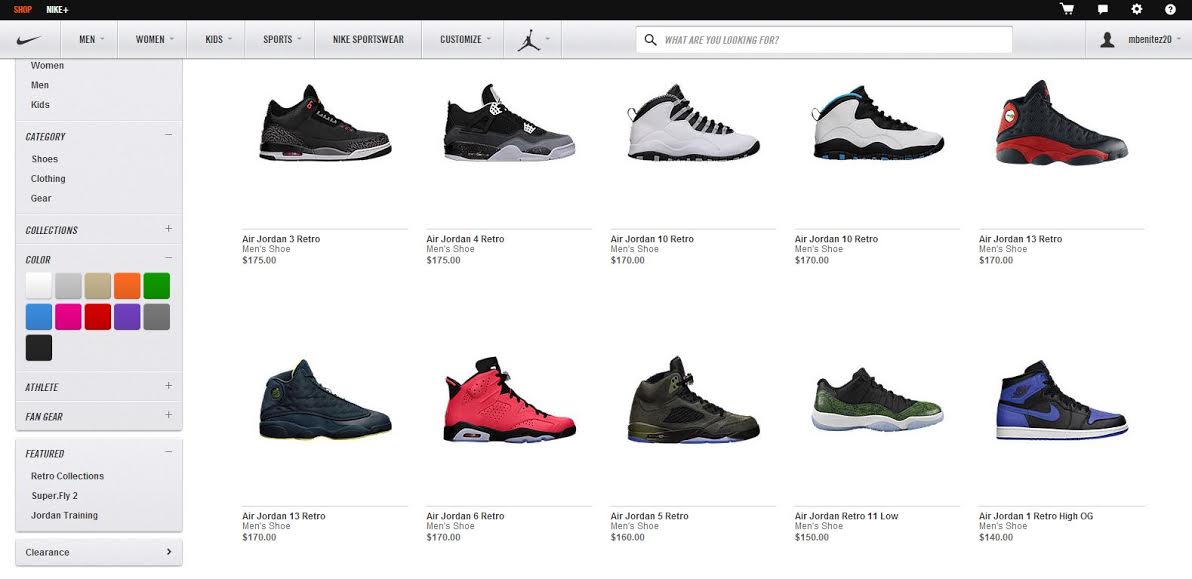The image size is (1192, 579).
Task: Filter by Women in sidebar
Action: point(47,65)
